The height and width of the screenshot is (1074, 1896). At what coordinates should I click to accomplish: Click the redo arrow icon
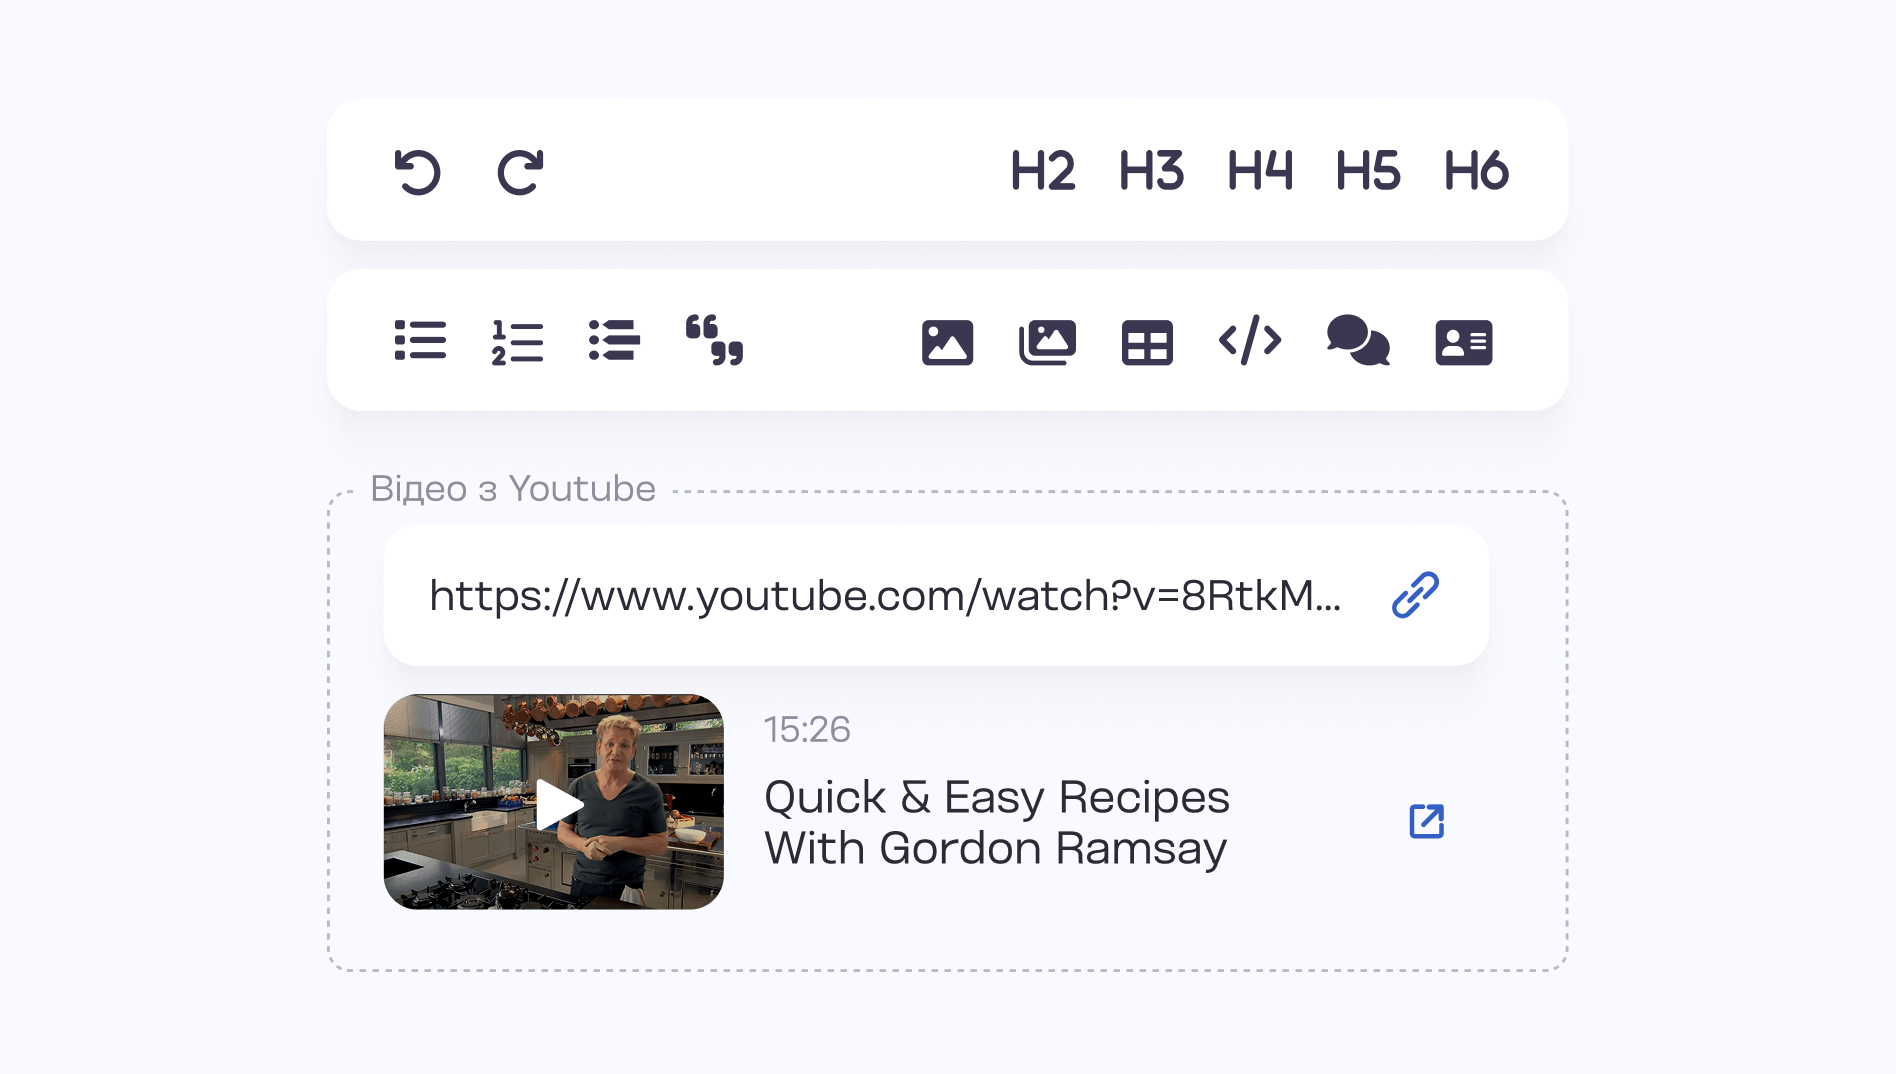(520, 171)
